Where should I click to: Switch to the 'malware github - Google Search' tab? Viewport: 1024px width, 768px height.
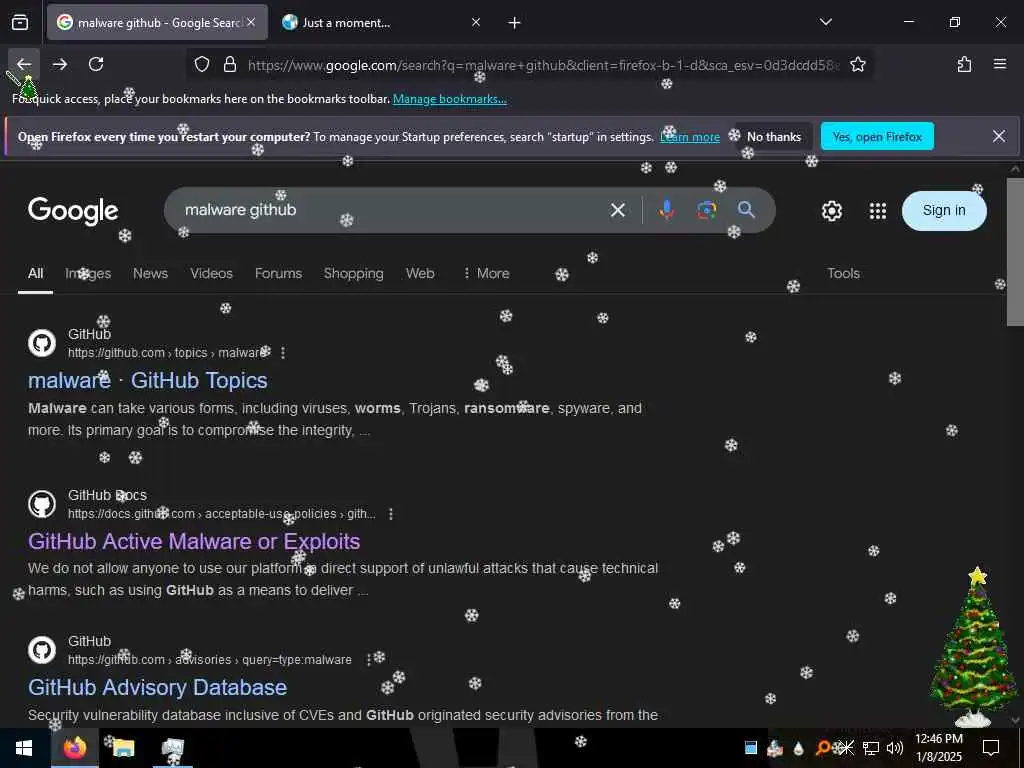click(x=157, y=23)
